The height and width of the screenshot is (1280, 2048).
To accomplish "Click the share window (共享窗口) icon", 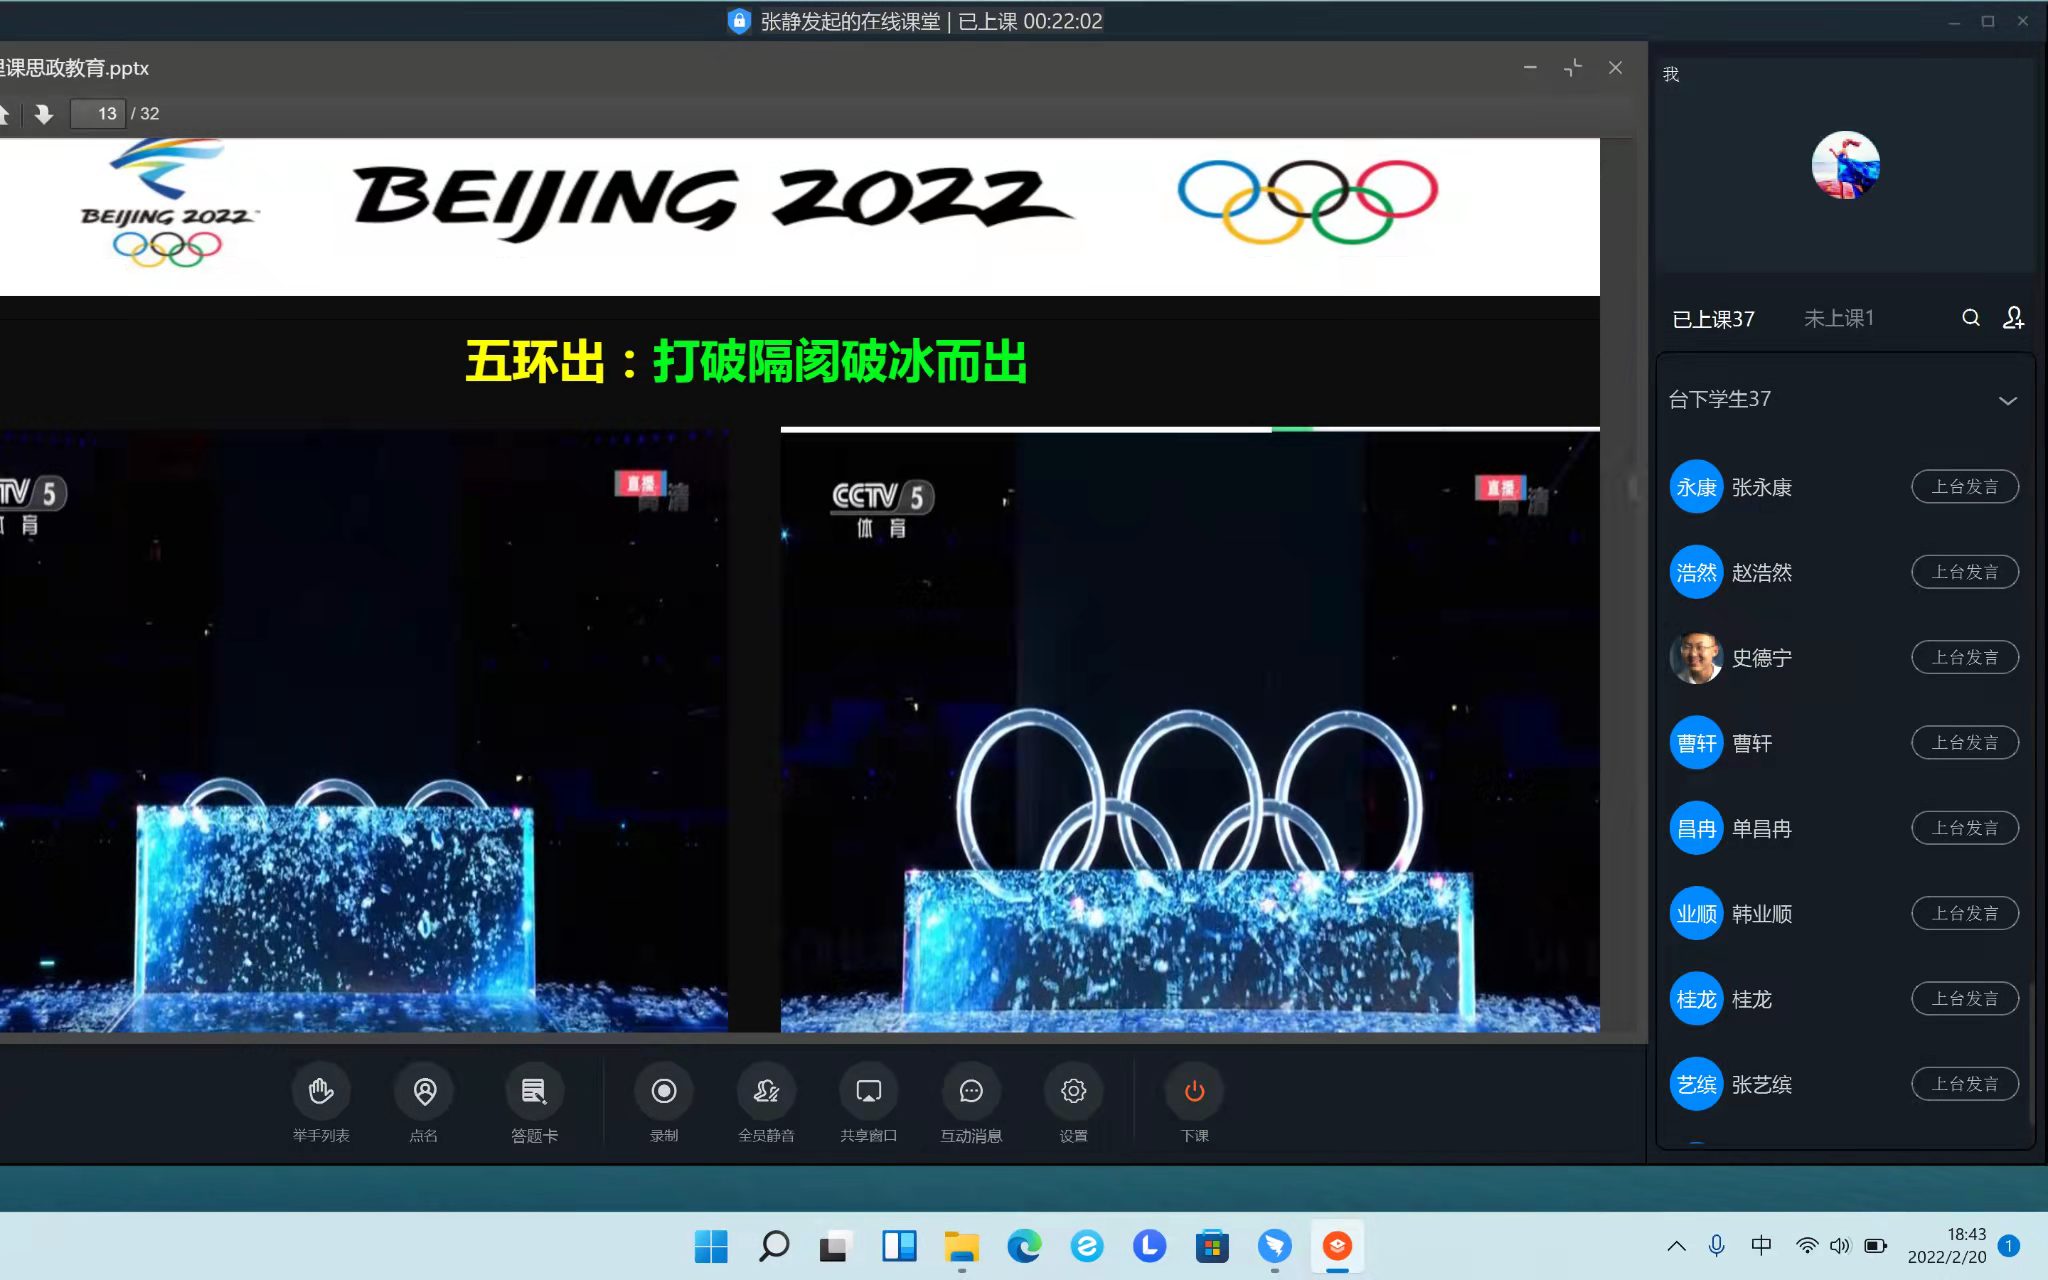I will coord(868,1092).
